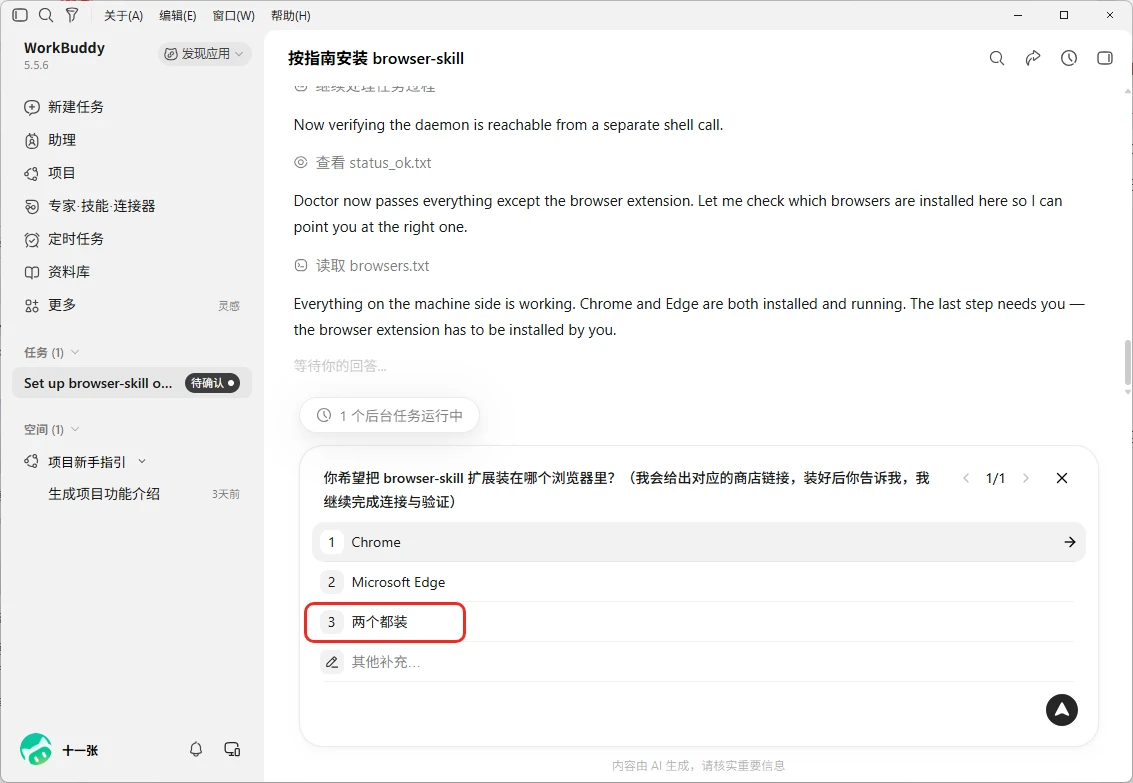
Task: Click the terminal icon beside browsers.txt
Action: [301, 266]
